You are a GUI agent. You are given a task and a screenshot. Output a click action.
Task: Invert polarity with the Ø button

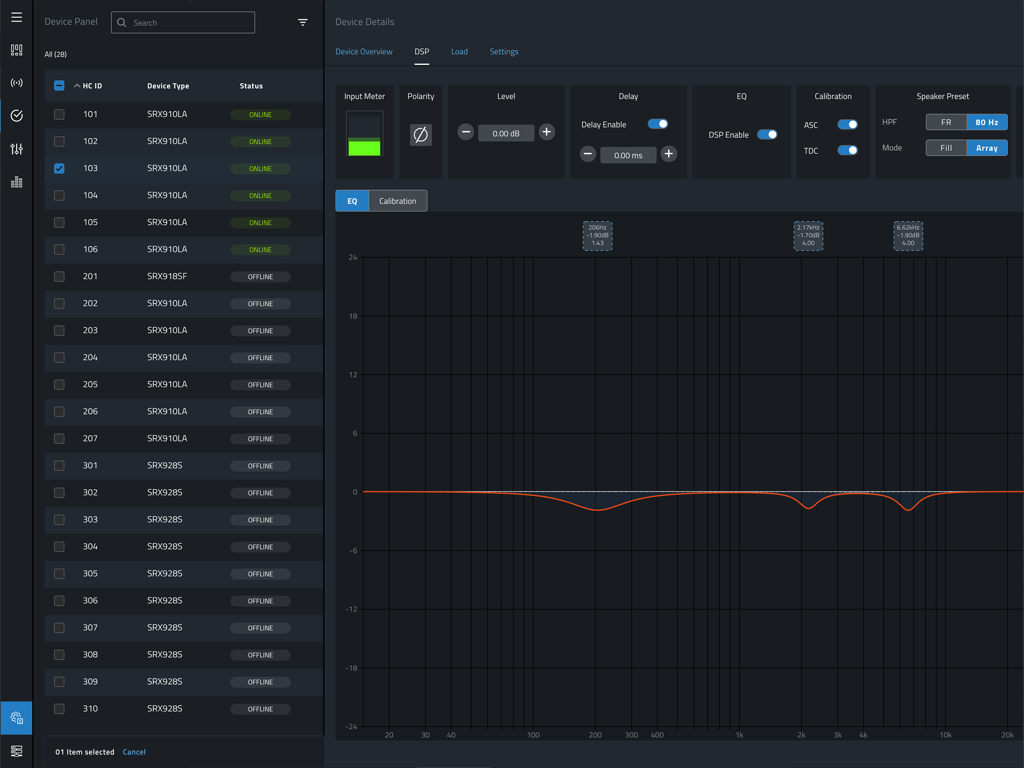(x=420, y=132)
